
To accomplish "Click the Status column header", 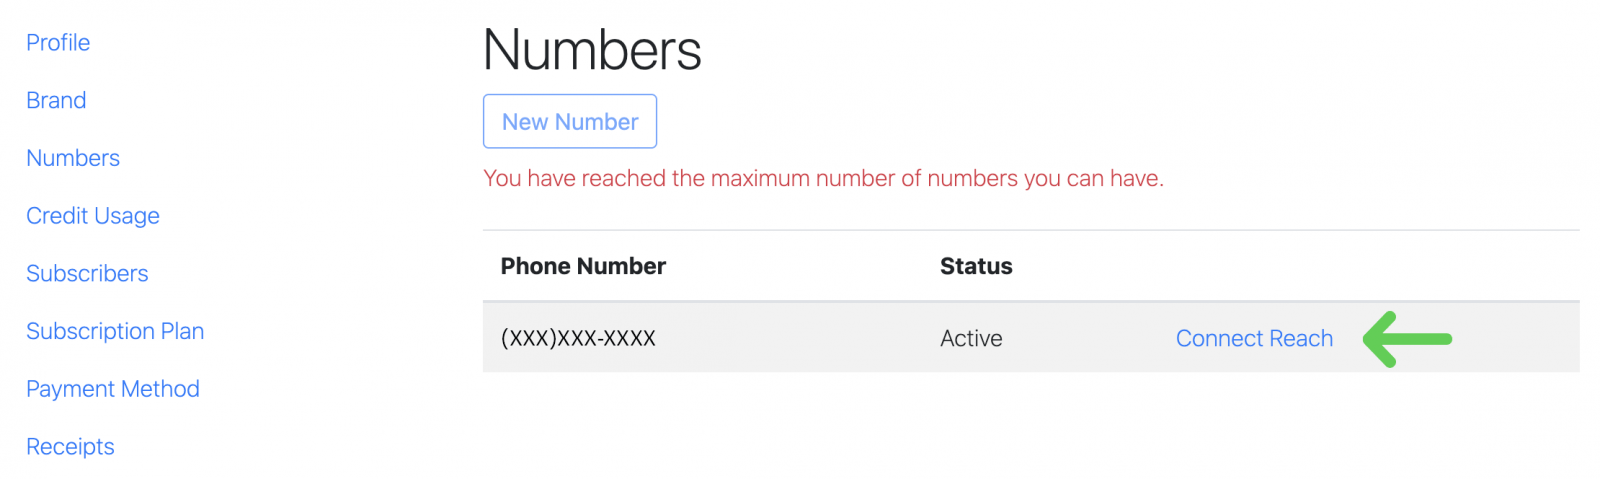I will (x=976, y=266).
